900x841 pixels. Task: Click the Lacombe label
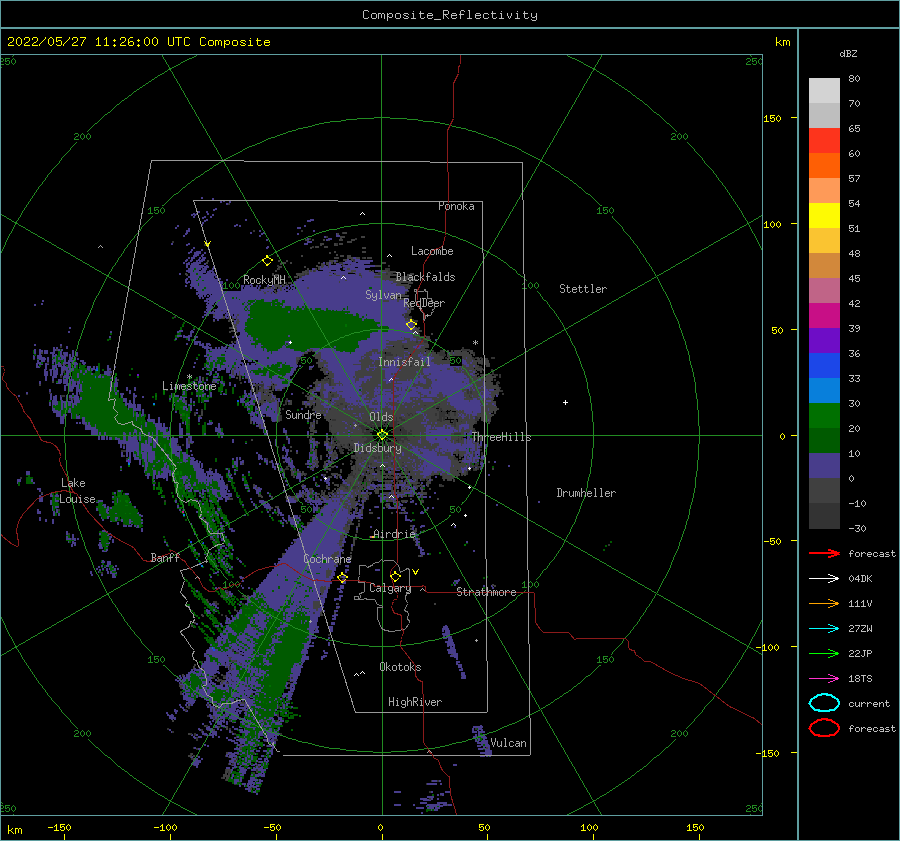click(x=432, y=251)
